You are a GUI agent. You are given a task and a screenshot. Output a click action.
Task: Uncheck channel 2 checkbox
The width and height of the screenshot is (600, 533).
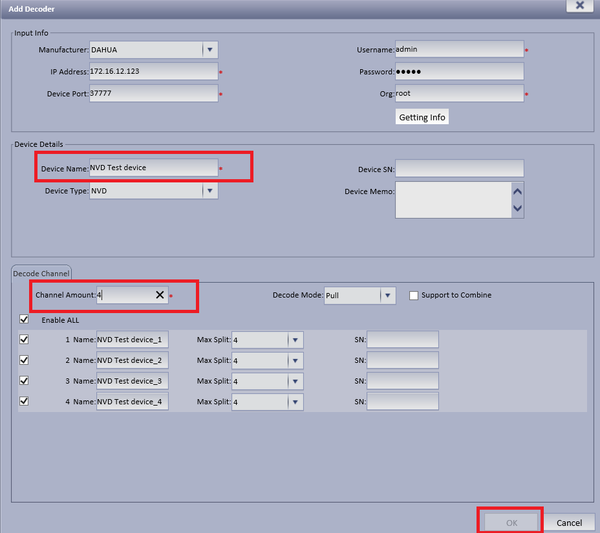(24, 360)
